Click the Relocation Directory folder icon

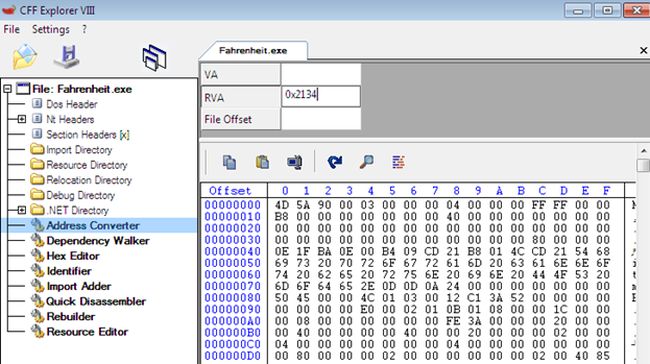click(37, 180)
